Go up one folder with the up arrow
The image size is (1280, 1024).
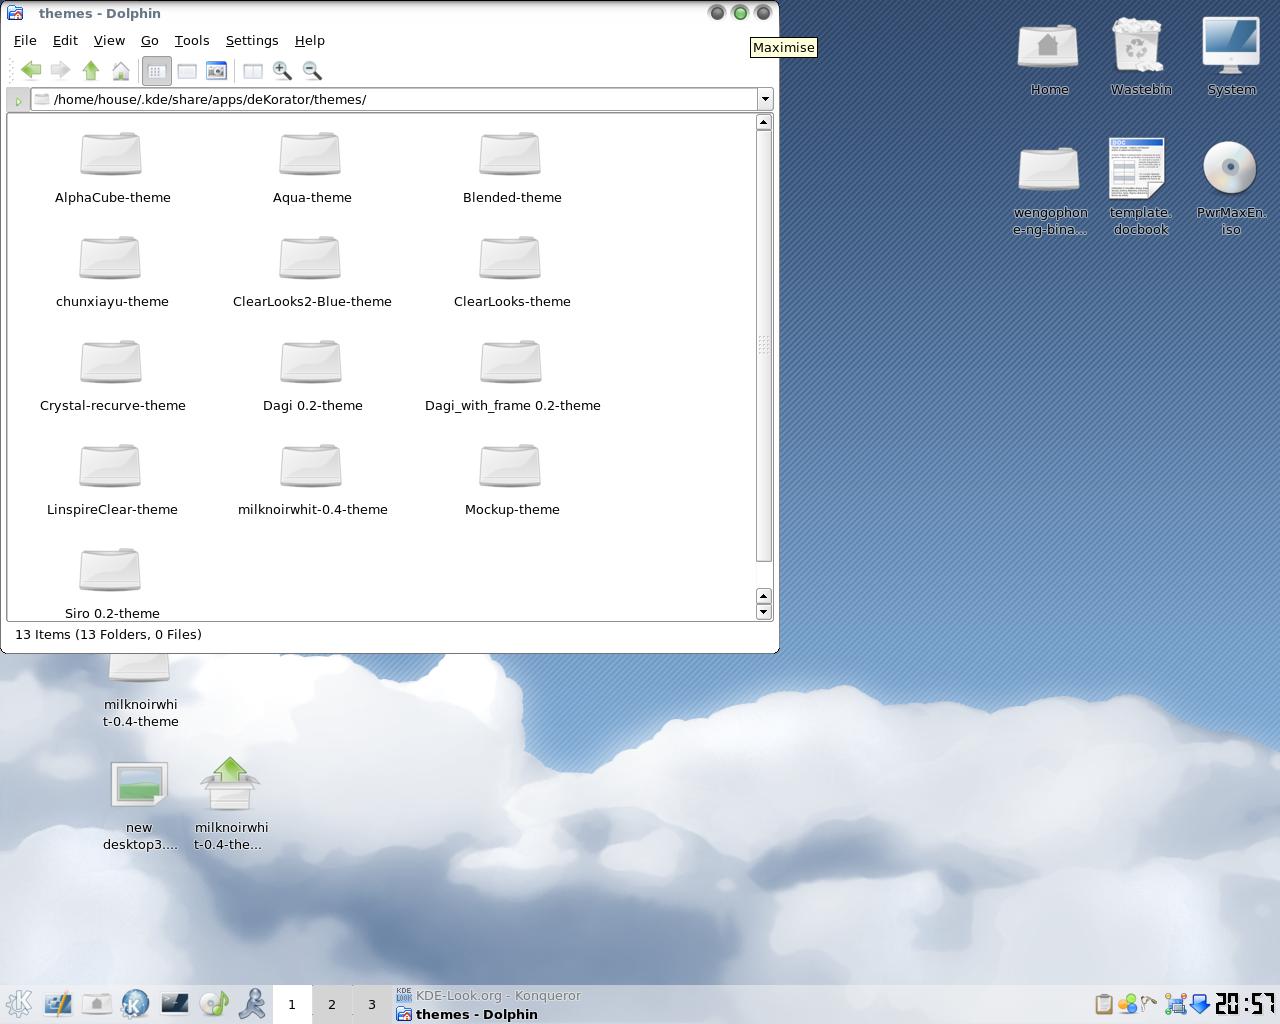(91, 70)
